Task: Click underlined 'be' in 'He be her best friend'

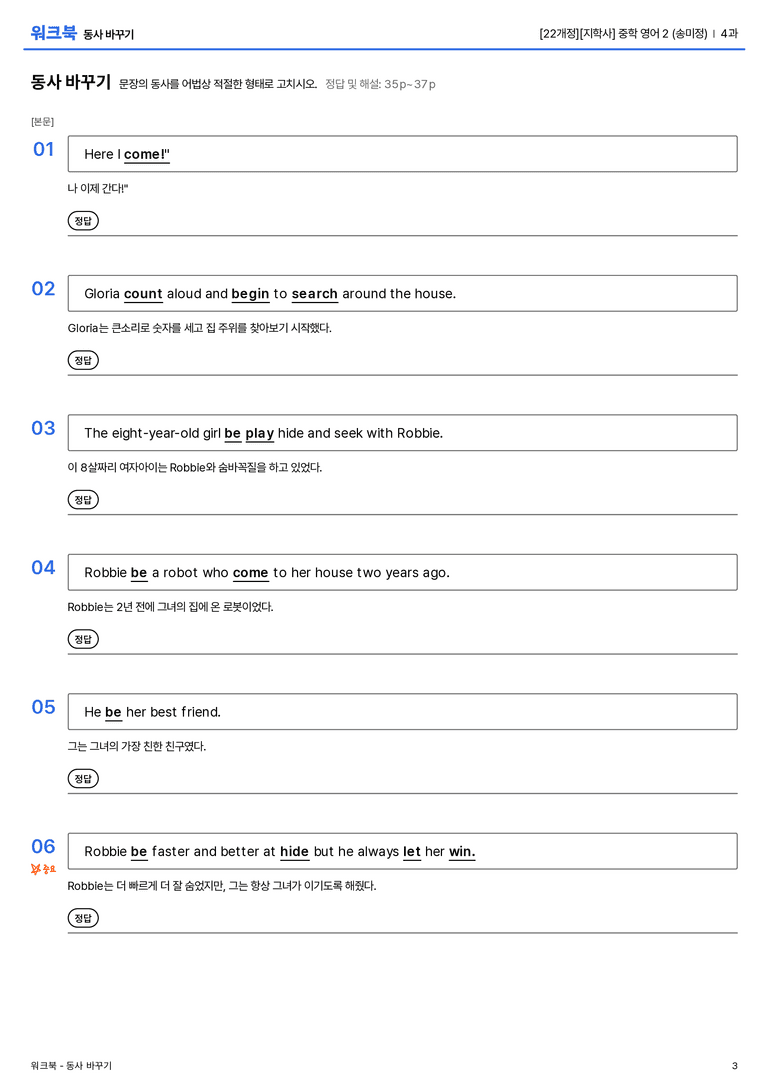Action: pyautogui.click(x=113, y=713)
